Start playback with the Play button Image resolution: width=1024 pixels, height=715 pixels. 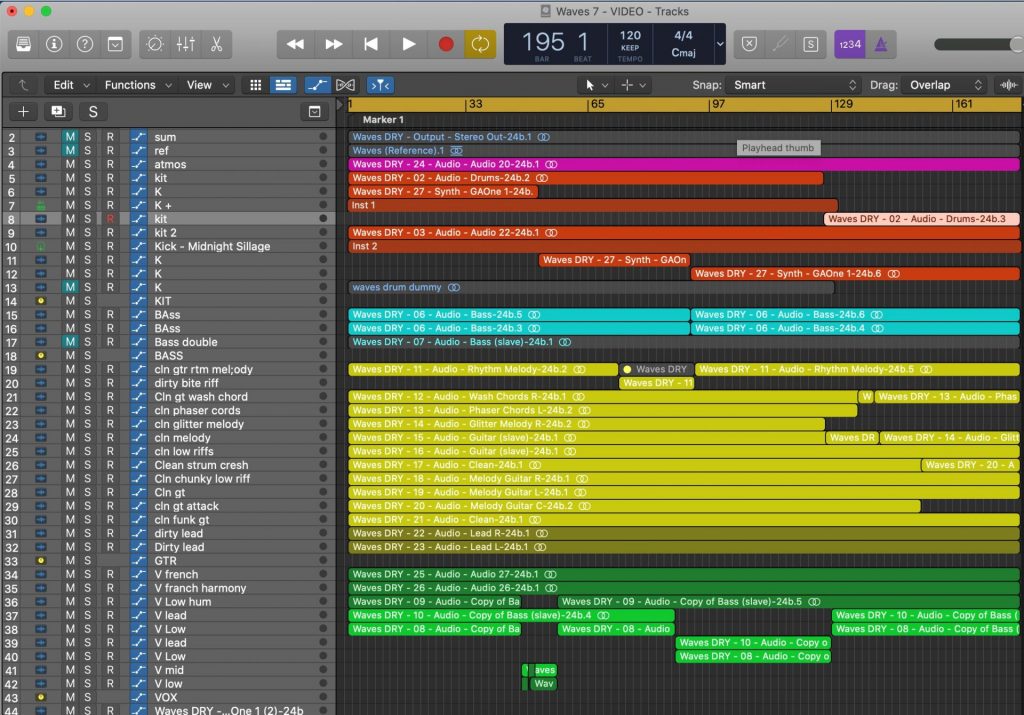coord(409,44)
